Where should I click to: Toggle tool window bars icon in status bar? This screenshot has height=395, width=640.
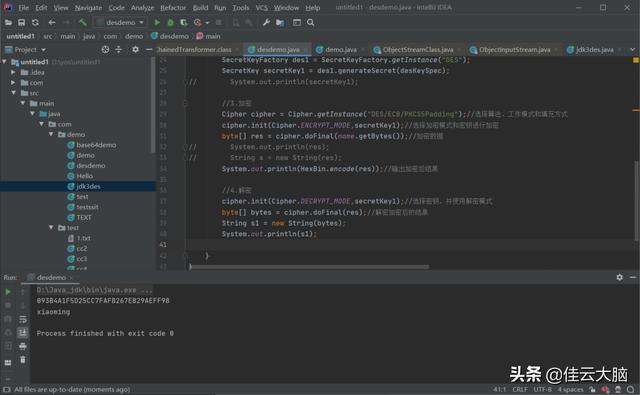coord(7,389)
